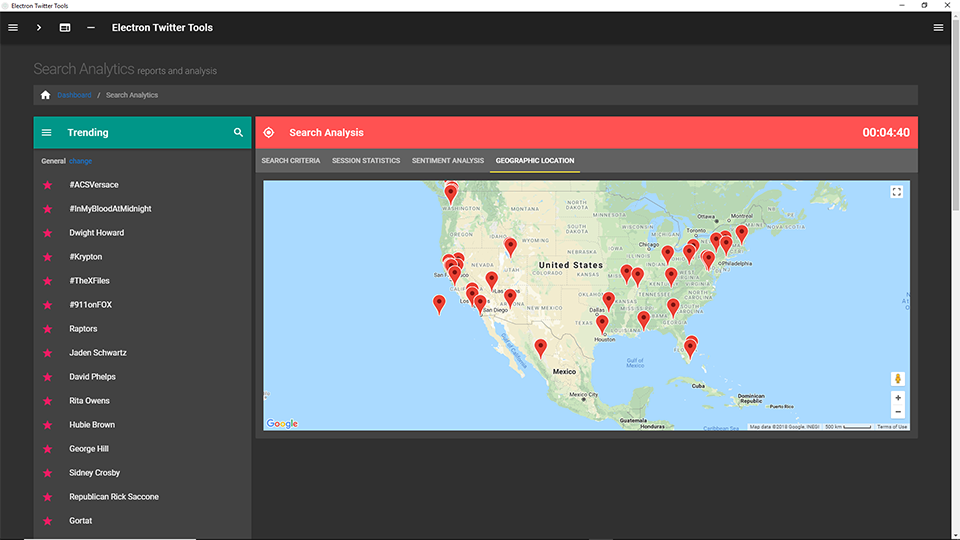
Task: Click the star next to #InMyBloodAtMidnight
Action: 48,209
